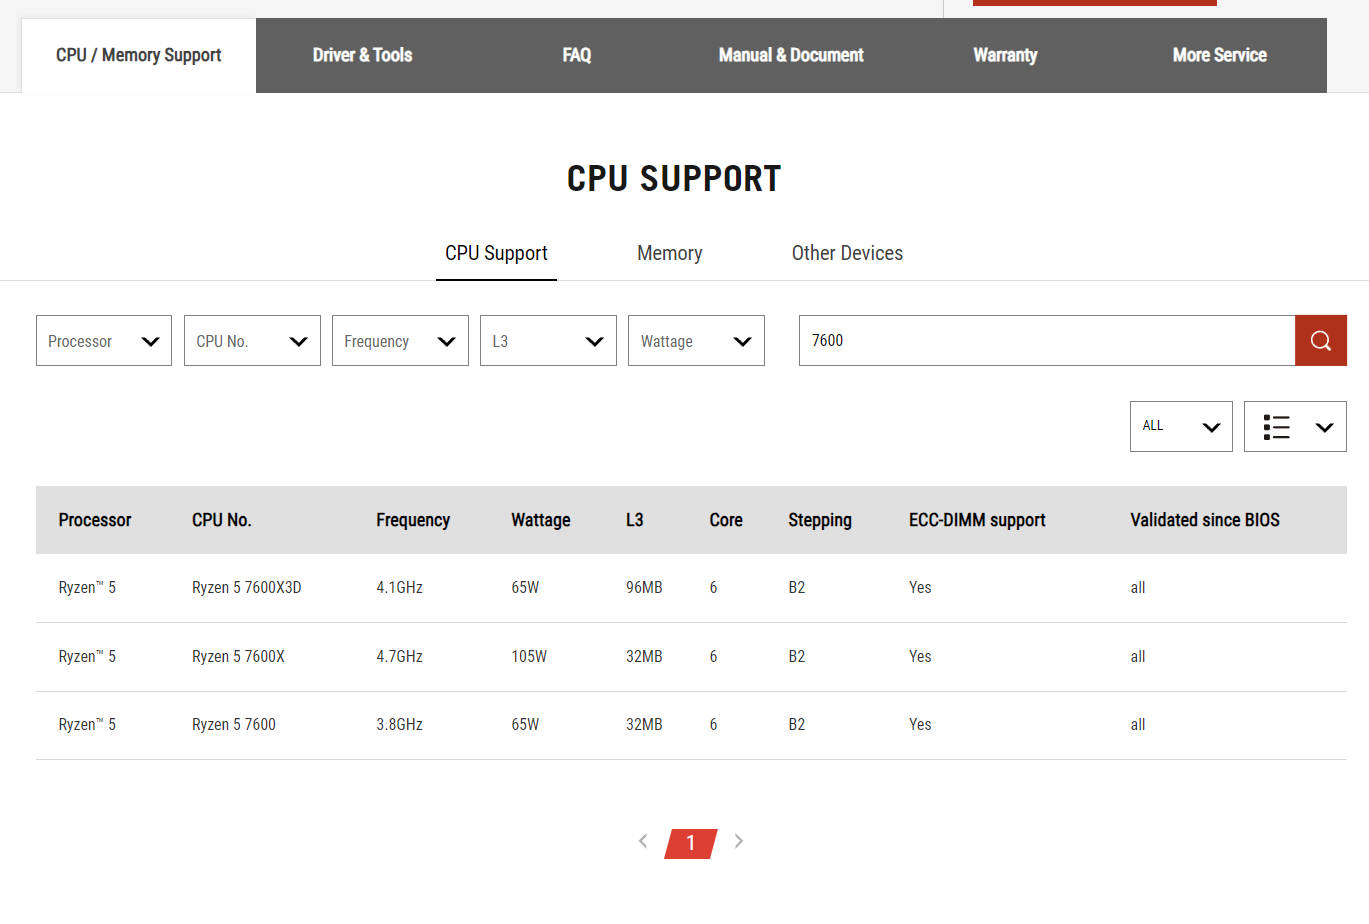This screenshot has height=924, width=1369.
Task: Open the list view style dropdown
Action: click(1295, 427)
